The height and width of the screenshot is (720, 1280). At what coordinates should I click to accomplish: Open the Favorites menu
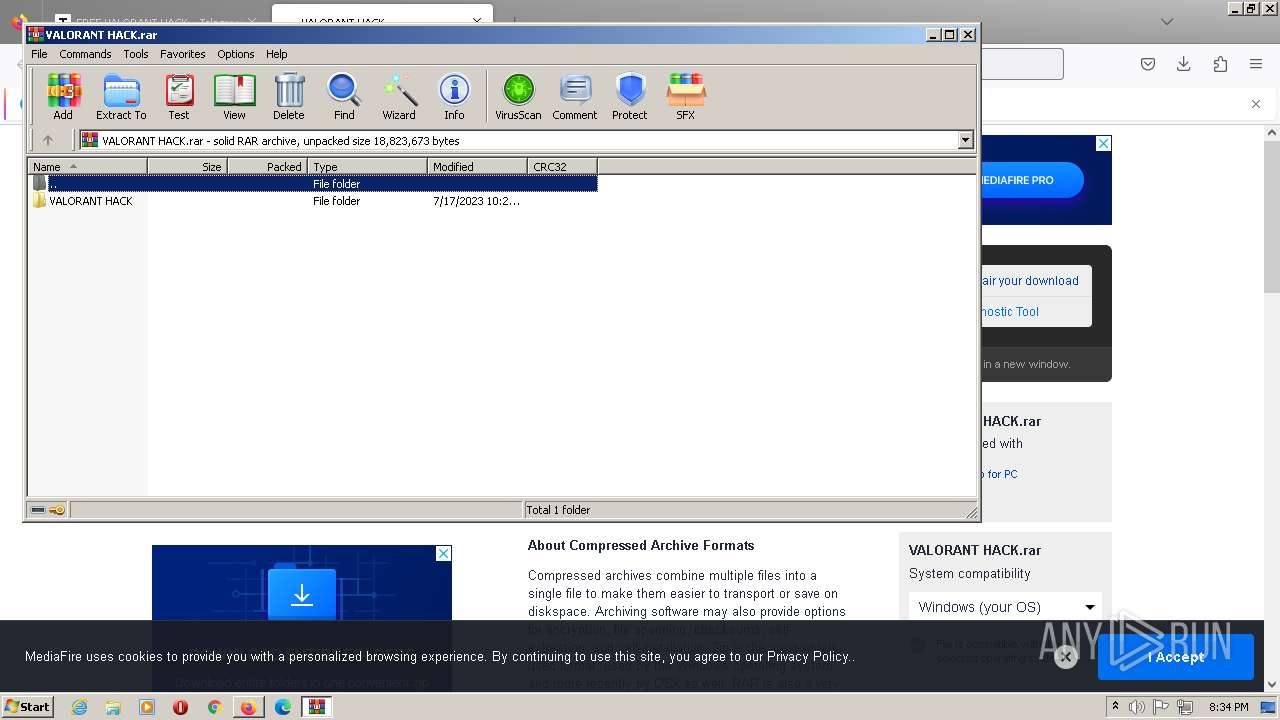point(183,54)
